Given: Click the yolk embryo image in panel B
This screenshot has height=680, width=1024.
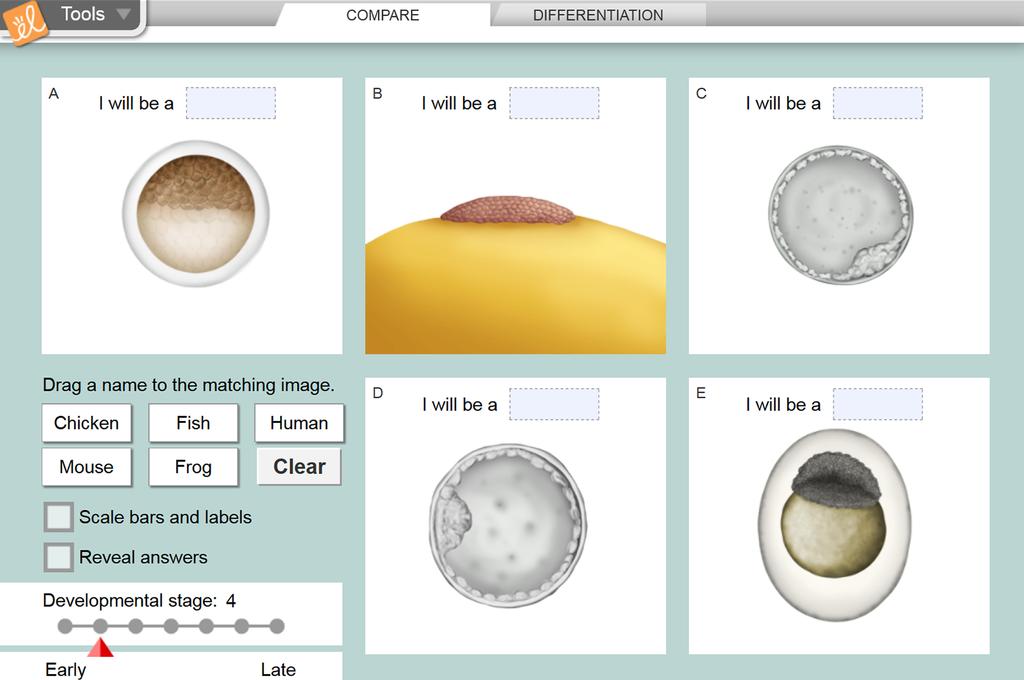Looking at the screenshot, I should tap(508, 211).
